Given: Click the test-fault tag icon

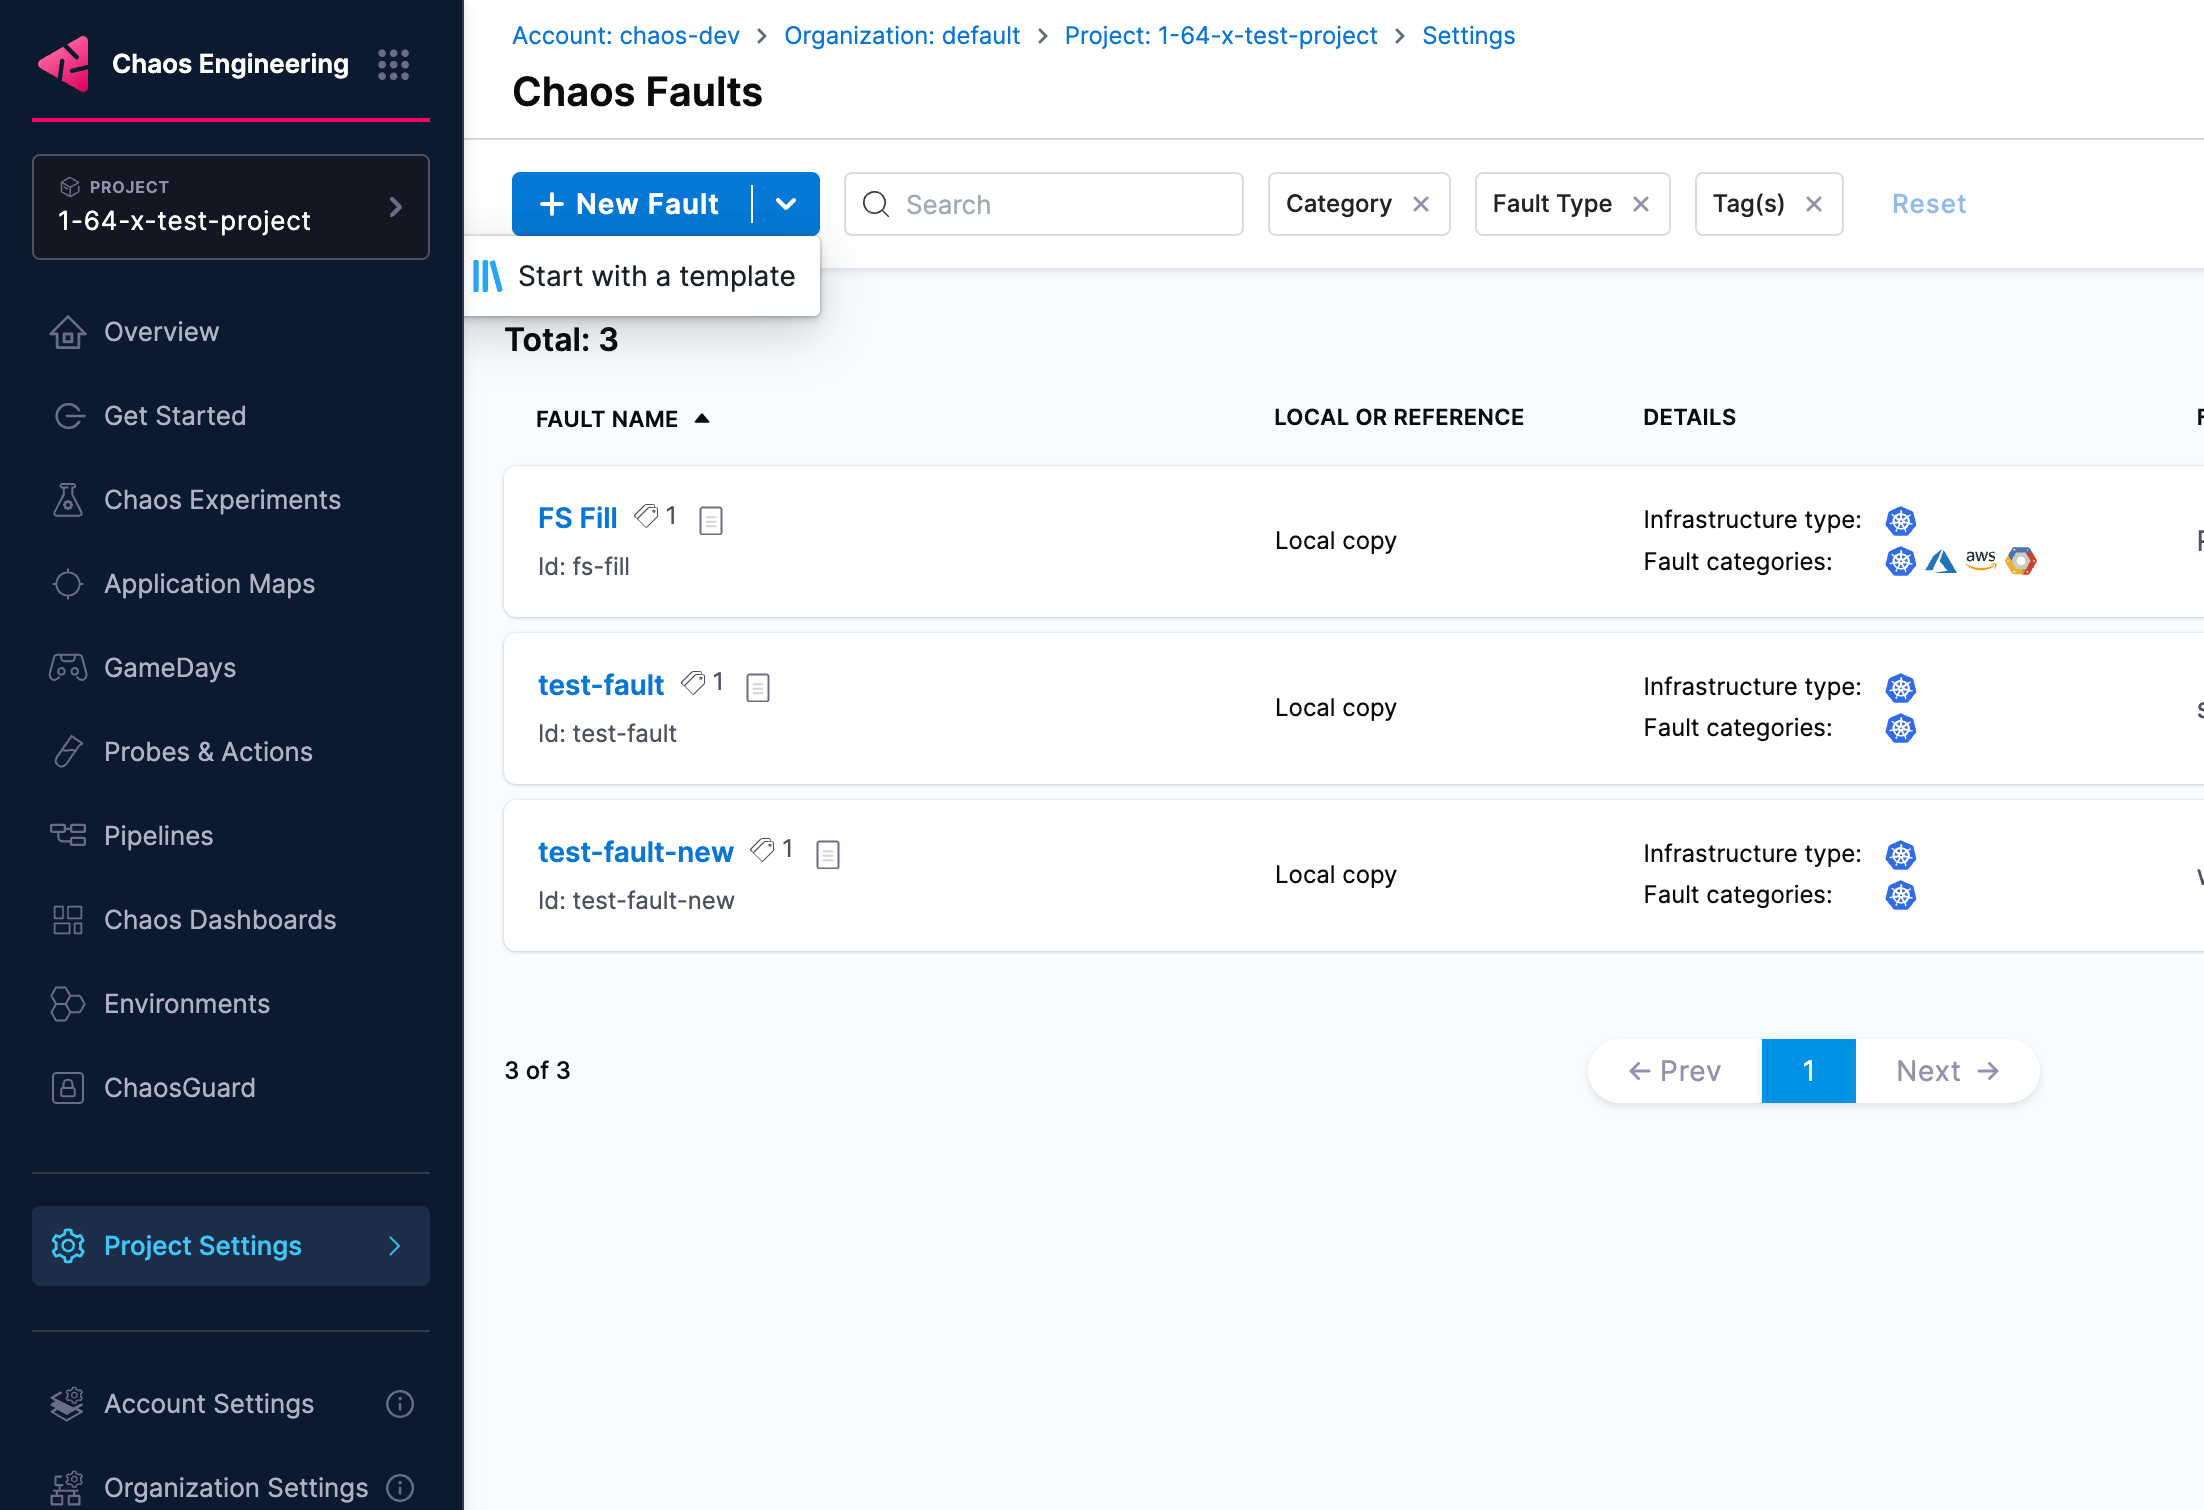Looking at the screenshot, I should [693, 683].
